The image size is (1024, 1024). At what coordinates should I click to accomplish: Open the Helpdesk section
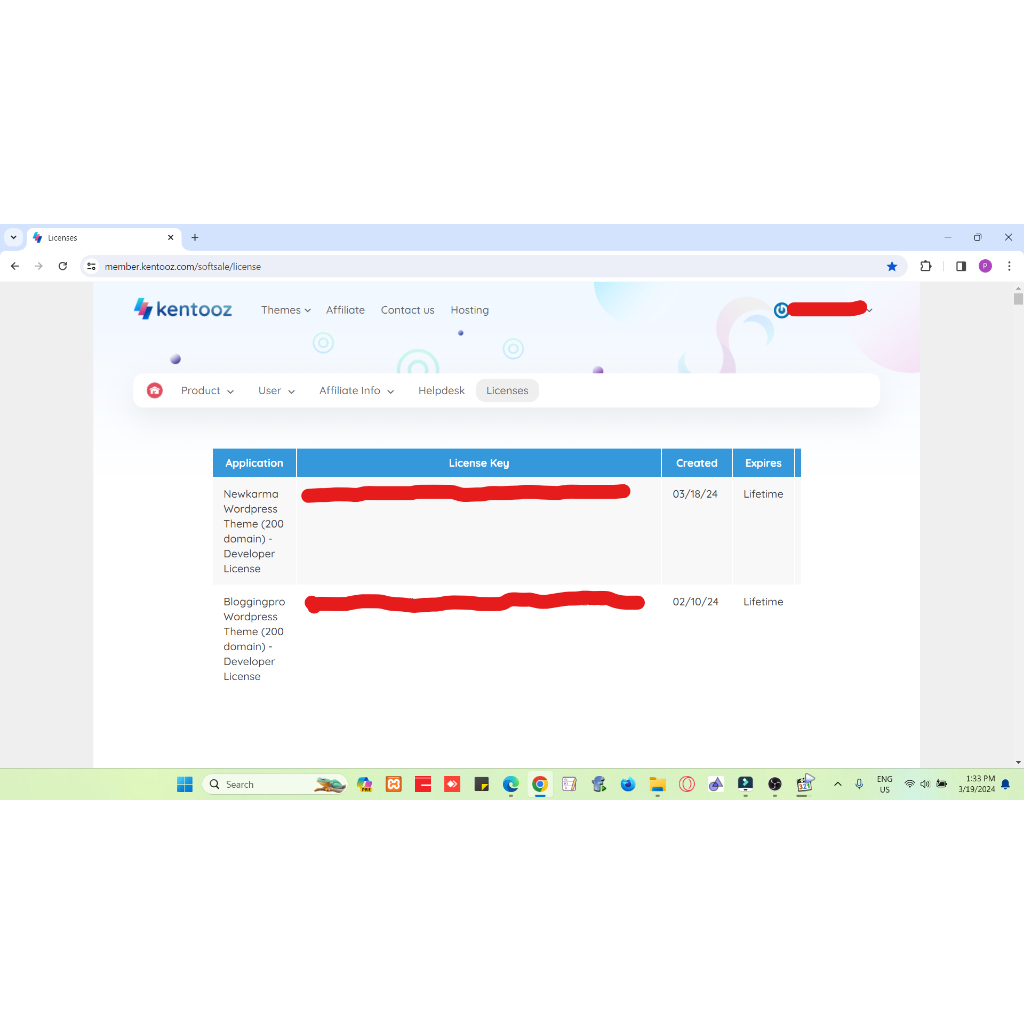[x=441, y=391]
